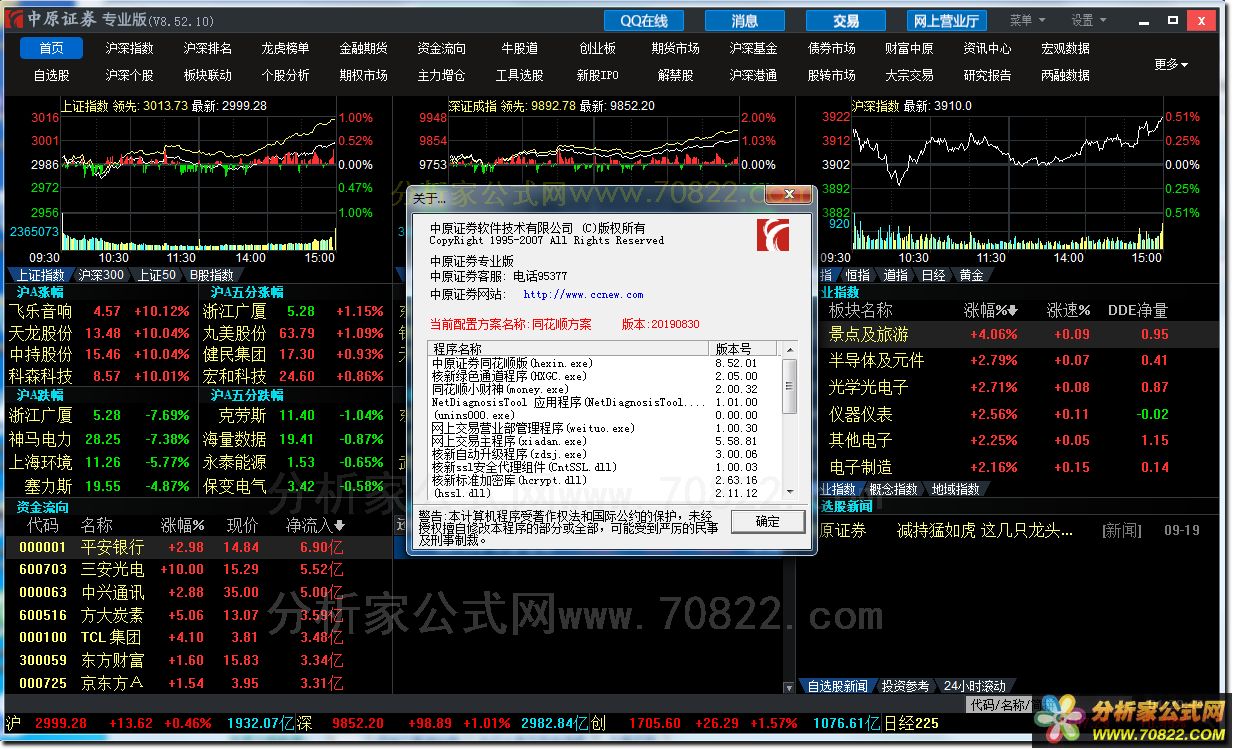The image size is (1234, 750).
Task: Click sort arrow beside 板块 涨幅% header
Action: coord(1012,310)
